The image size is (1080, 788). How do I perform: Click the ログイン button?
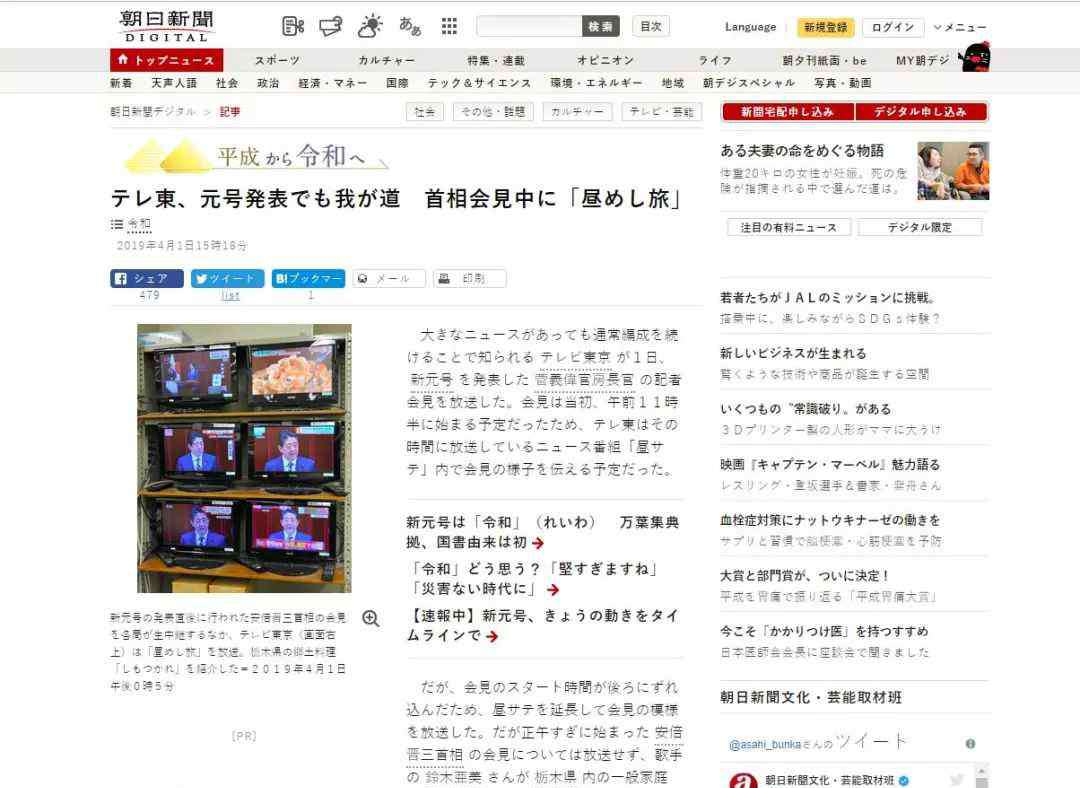[x=893, y=27]
